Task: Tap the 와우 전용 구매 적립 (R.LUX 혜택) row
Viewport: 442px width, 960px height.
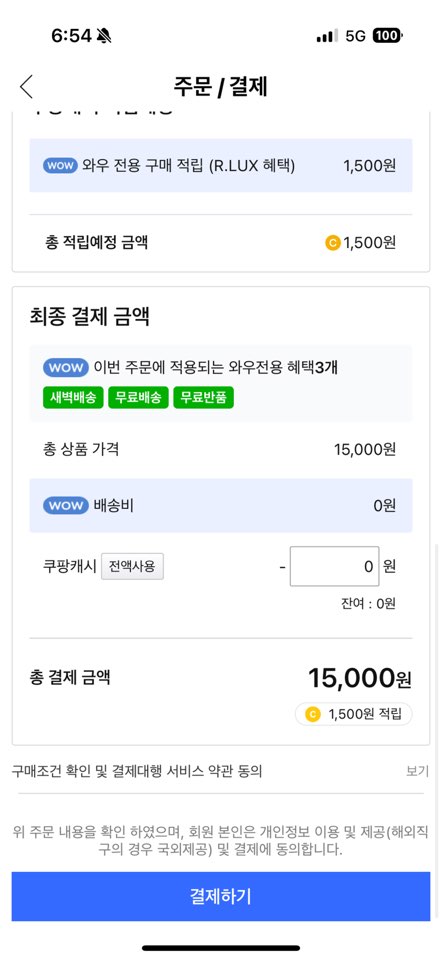Action: coord(221,165)
